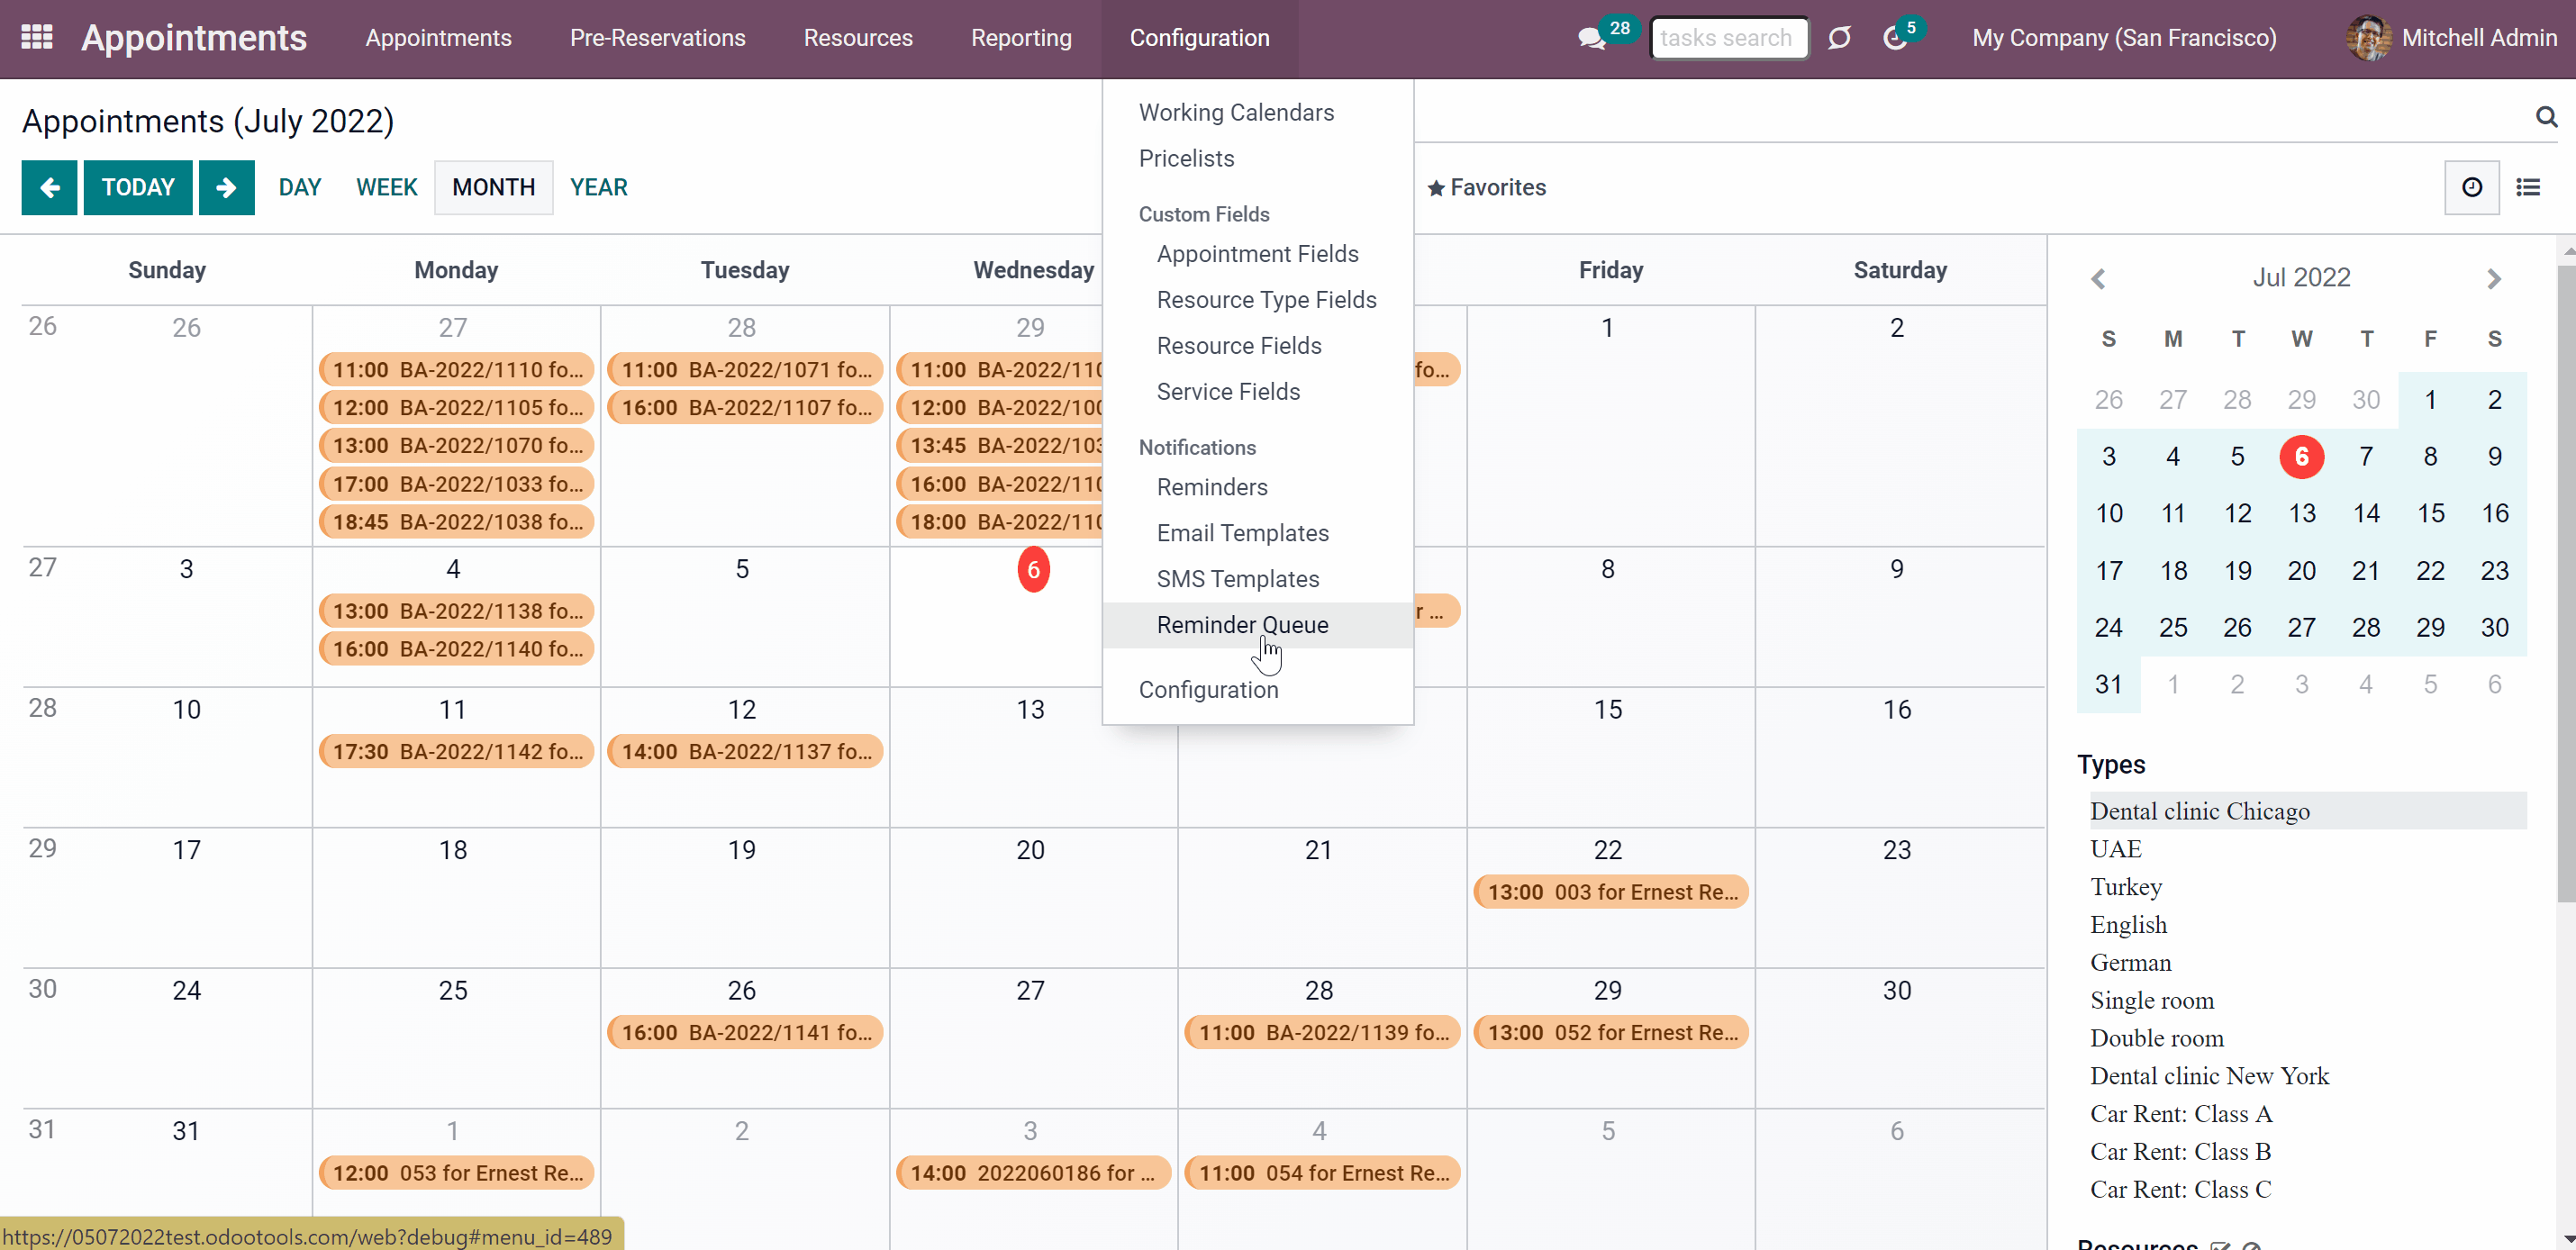Open the Configuration top menu
The width and height of the screenshot is (2576, 1250).
[x=1199, y=38]
